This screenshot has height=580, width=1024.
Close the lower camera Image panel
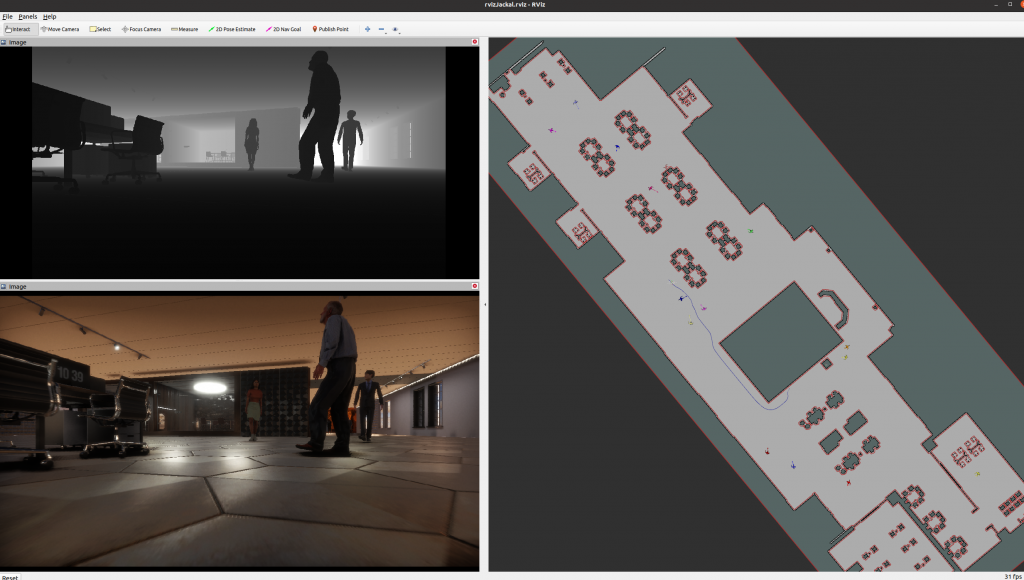click(x=475, y=286)
